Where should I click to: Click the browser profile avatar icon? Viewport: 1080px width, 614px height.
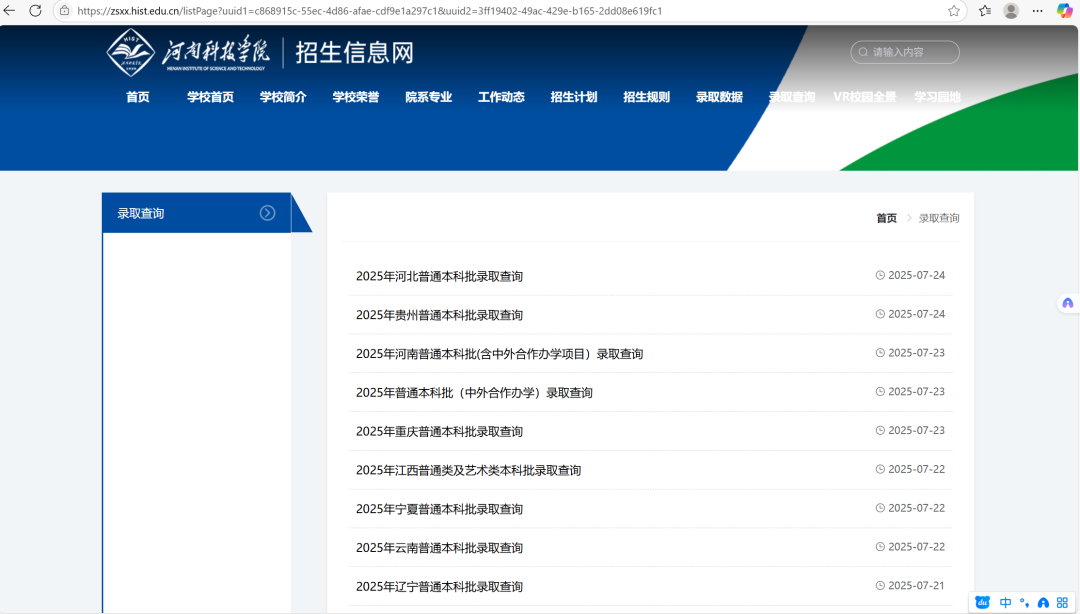pyautogui.click(x=1010, y=11)
